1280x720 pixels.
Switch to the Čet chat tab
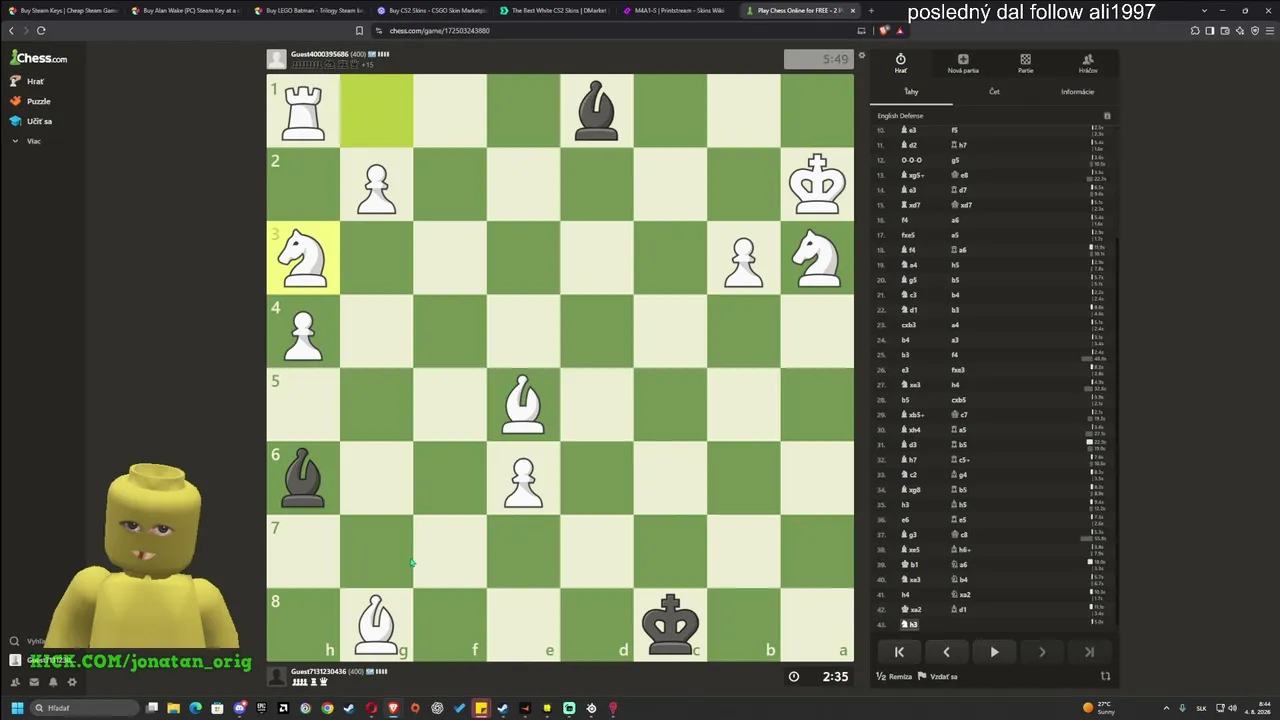994,91
